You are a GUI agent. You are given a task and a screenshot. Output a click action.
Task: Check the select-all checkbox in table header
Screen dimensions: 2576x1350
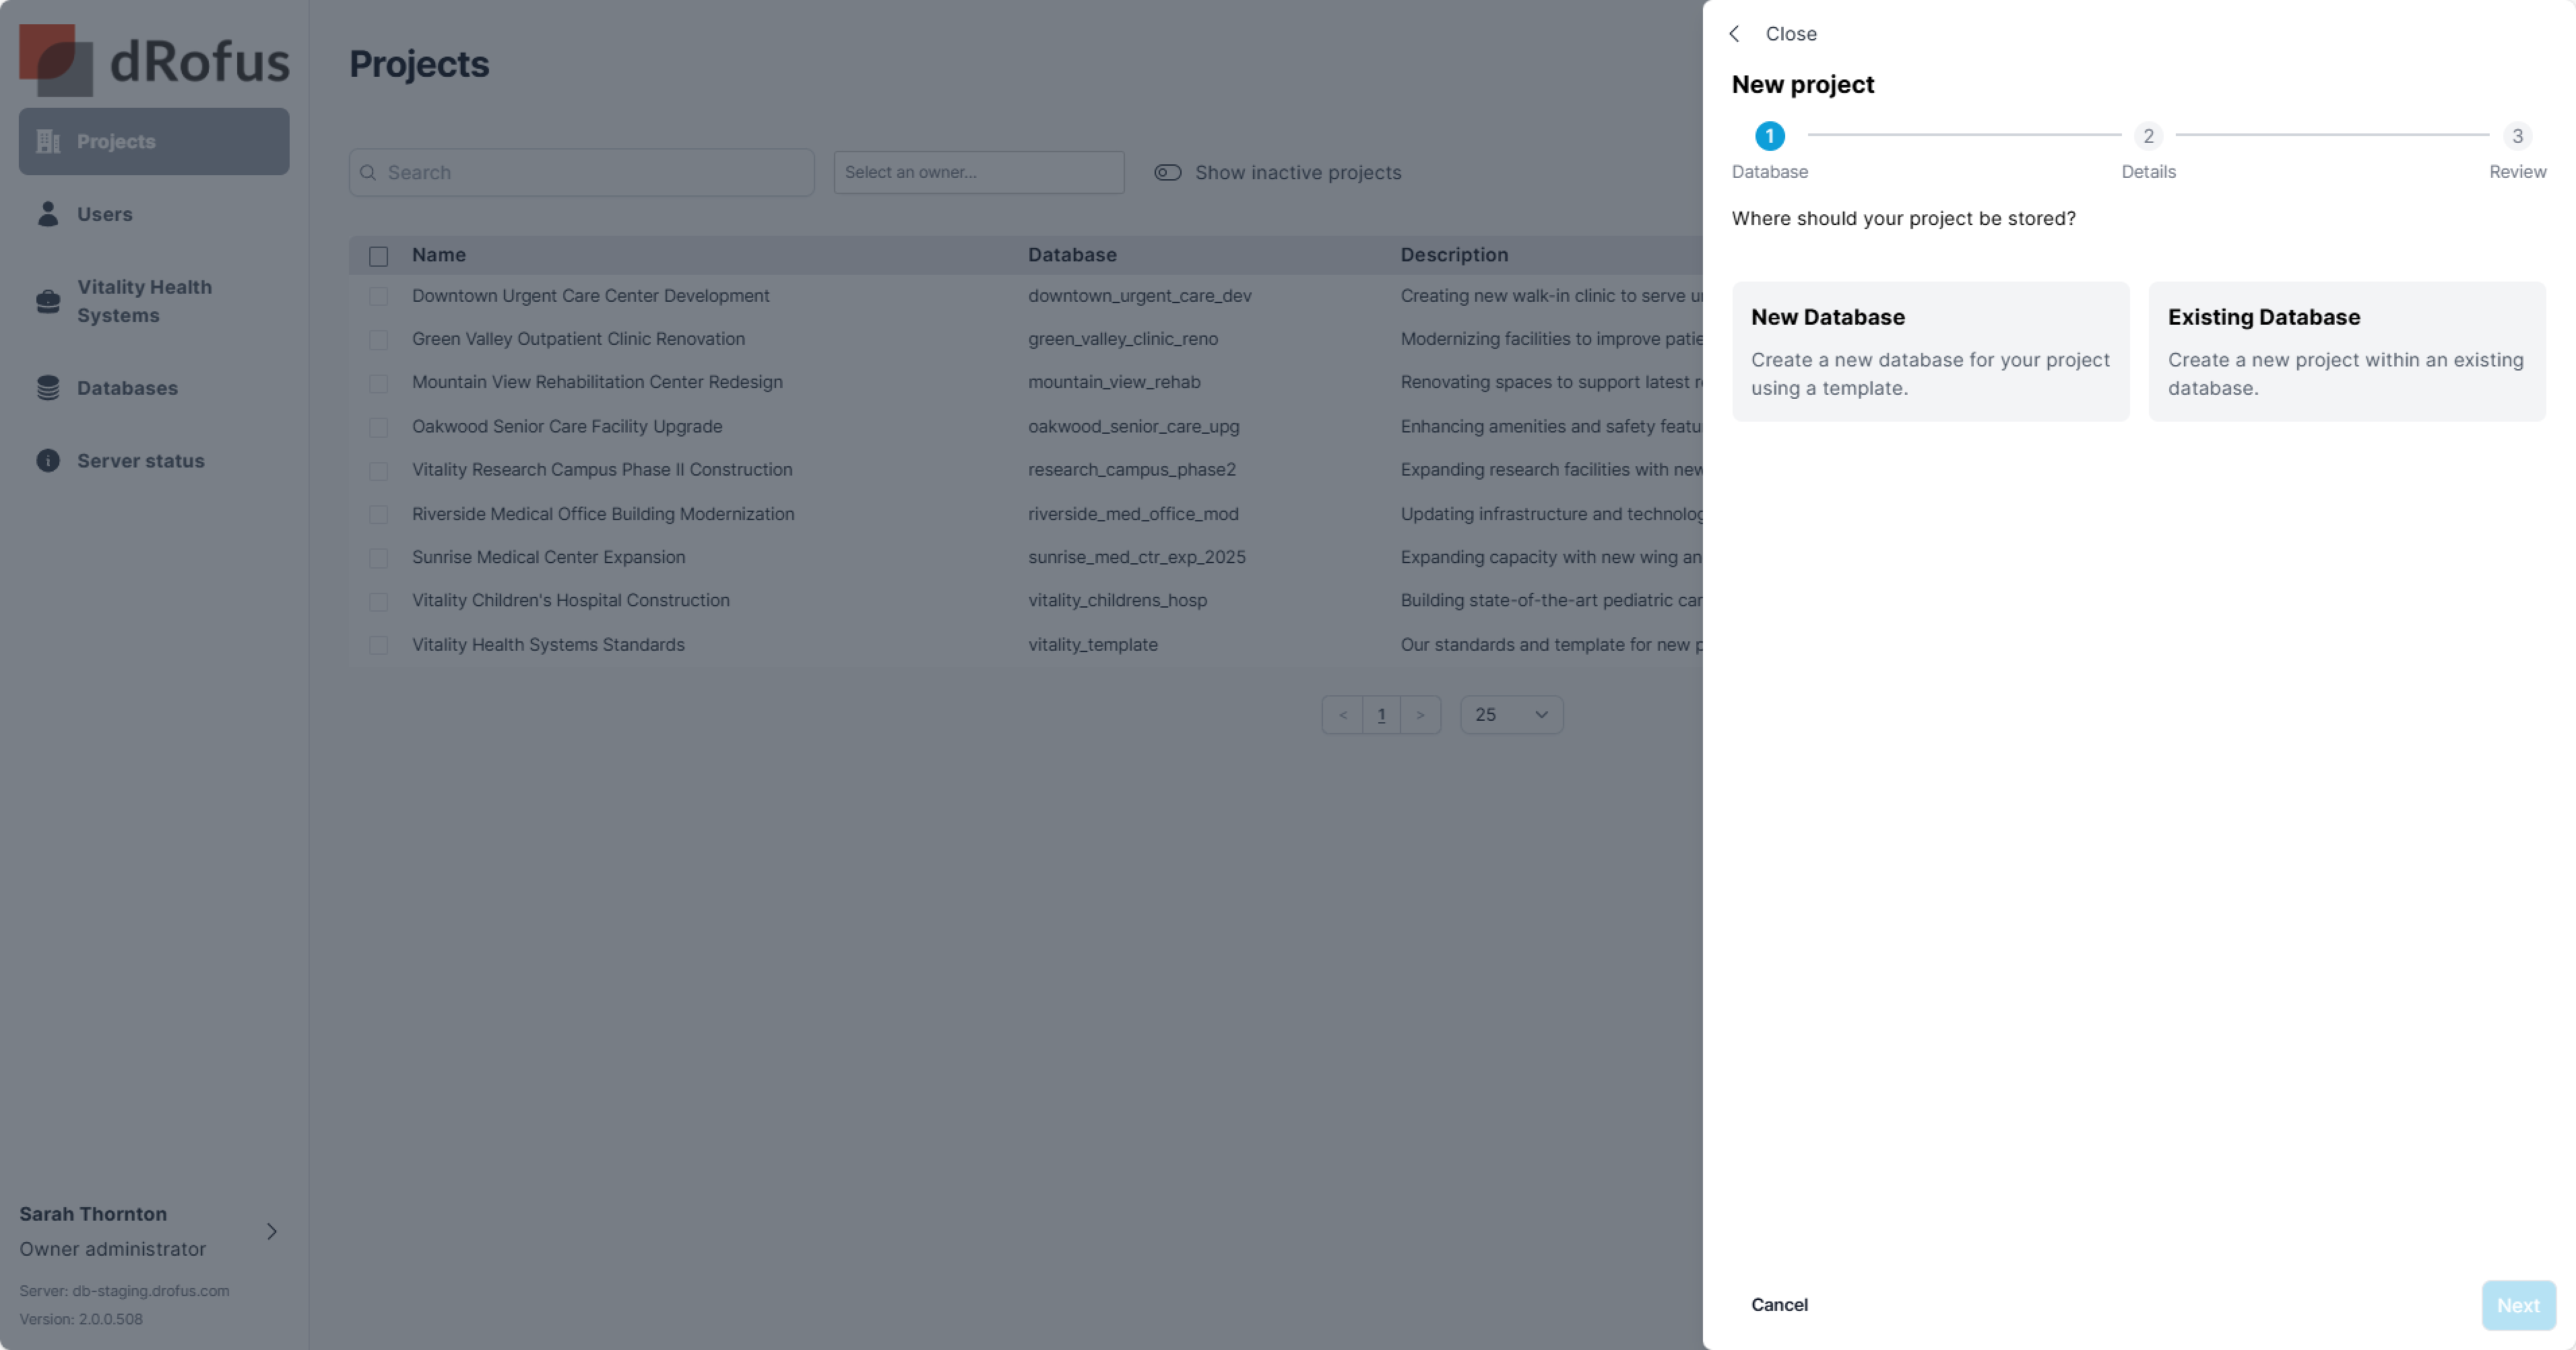[378, 256]
